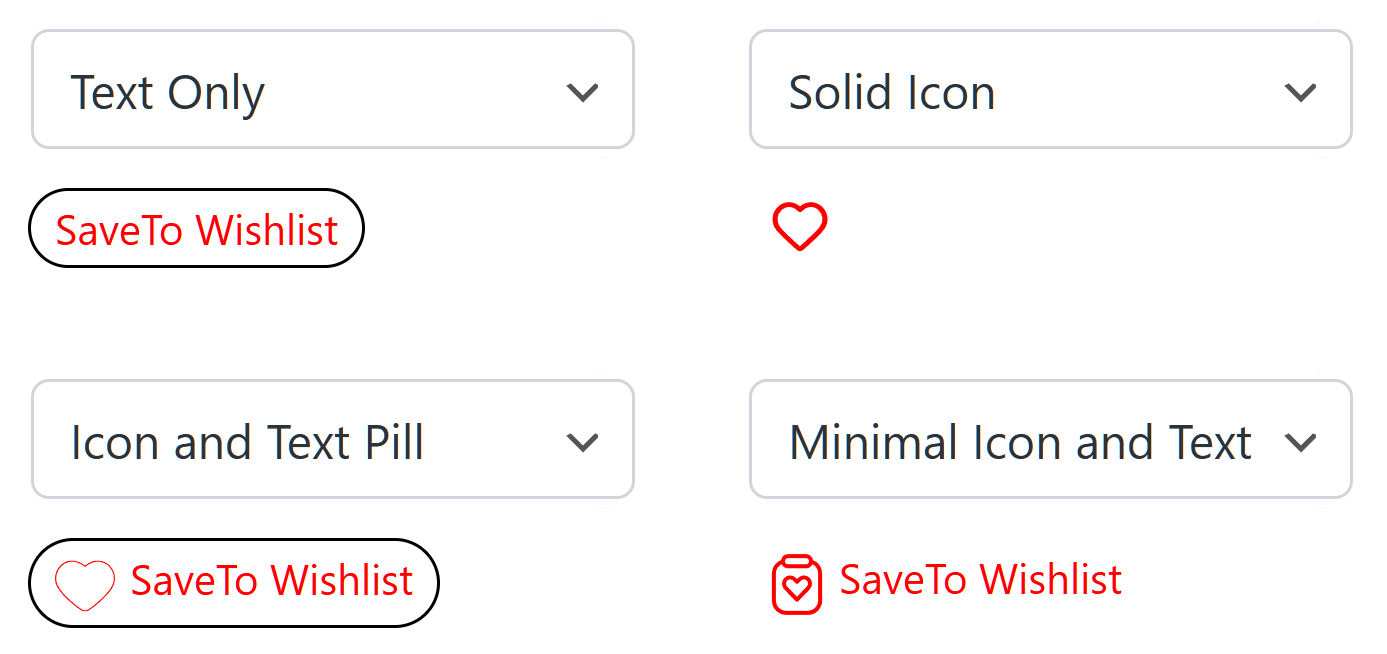Click the 'Icon and Text Pill' value label
This screenshot has height=654, width=1387.
click(248, 443)
